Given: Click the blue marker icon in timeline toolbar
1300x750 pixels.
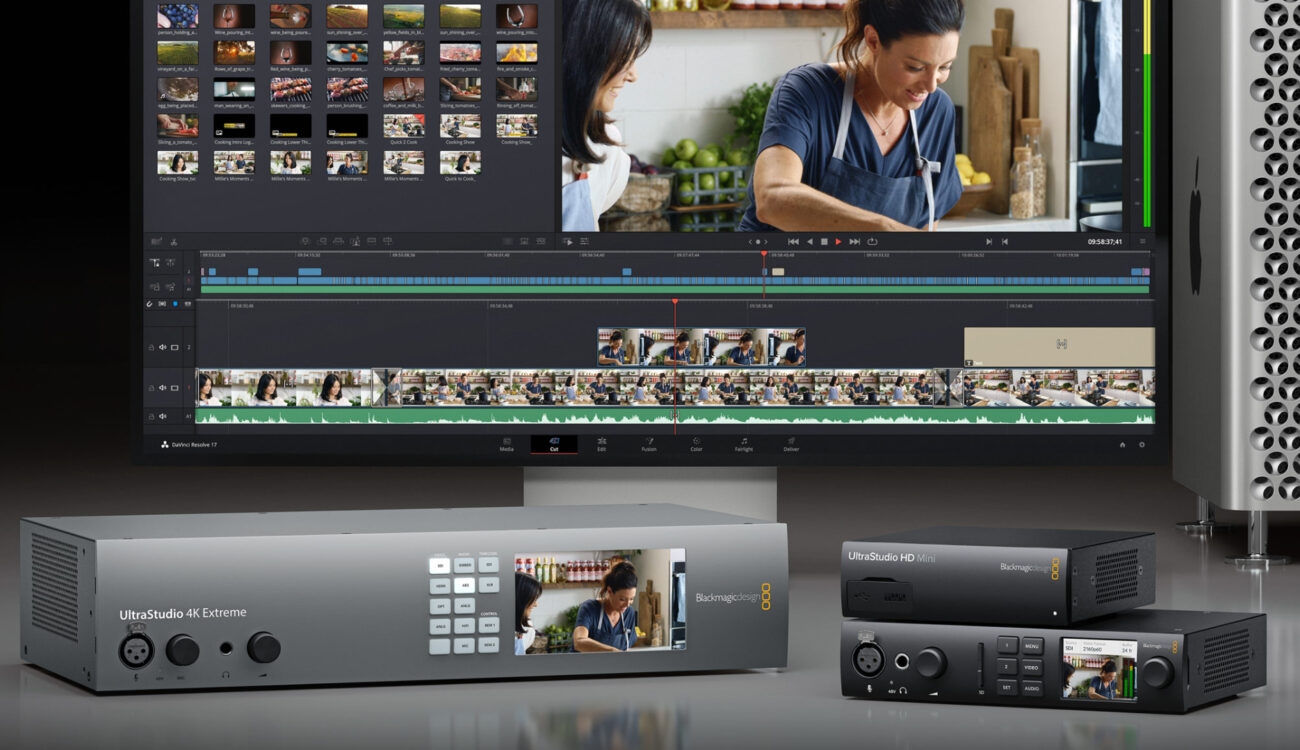Looking at the screenshot, I should click(x=175, y=304).
